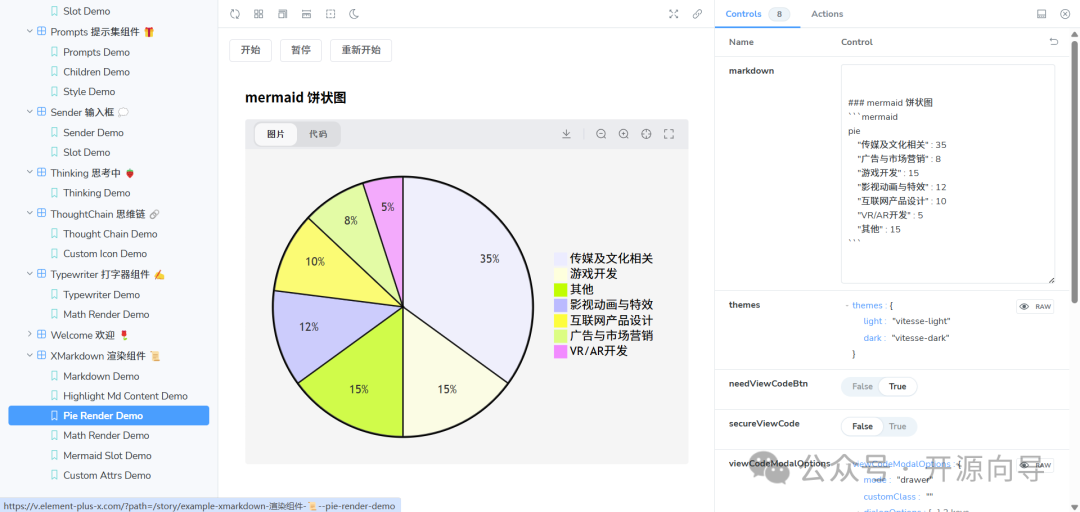Click the "vitesse-light" theme value

pos(921,321)
